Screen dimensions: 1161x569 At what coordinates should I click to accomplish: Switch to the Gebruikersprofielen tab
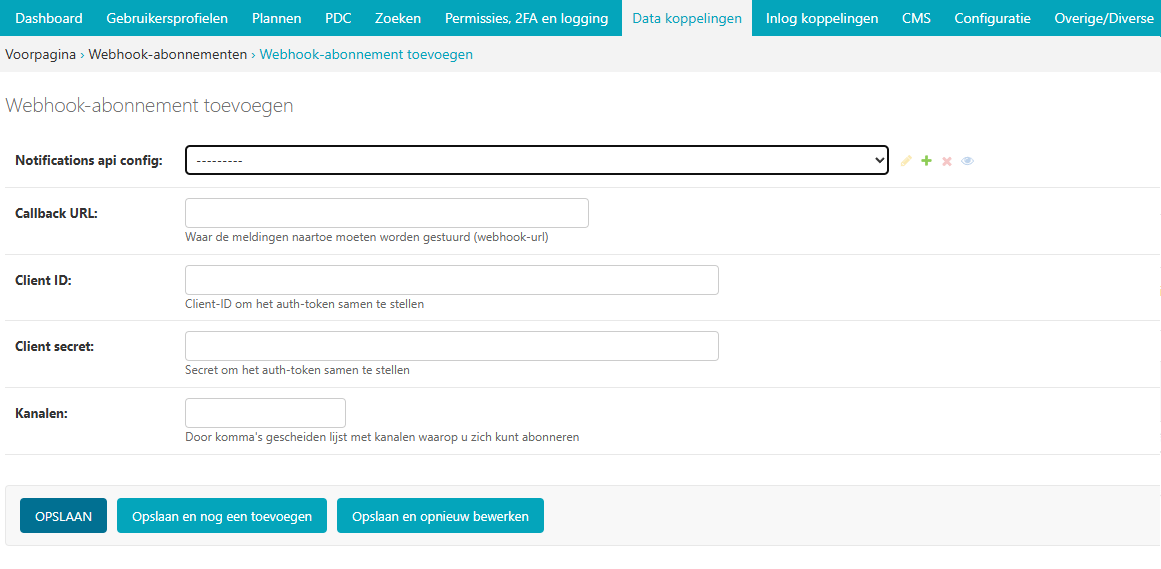[167, 18]
